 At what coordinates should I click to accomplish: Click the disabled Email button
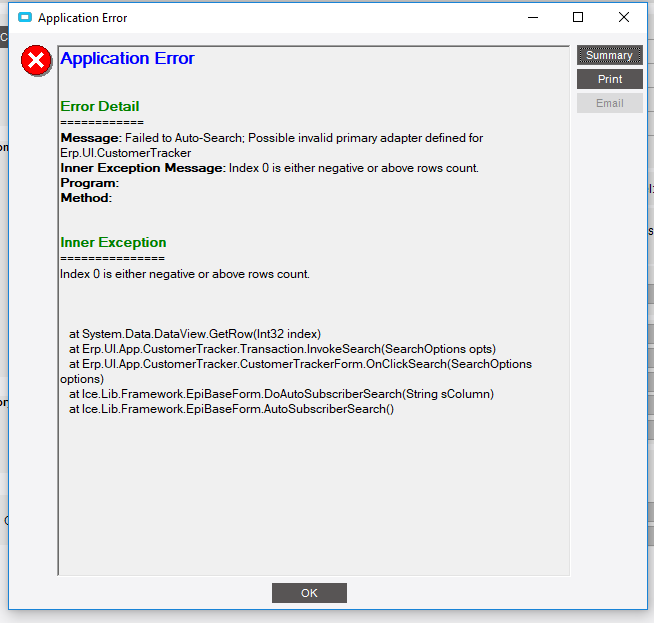(609, 103)
